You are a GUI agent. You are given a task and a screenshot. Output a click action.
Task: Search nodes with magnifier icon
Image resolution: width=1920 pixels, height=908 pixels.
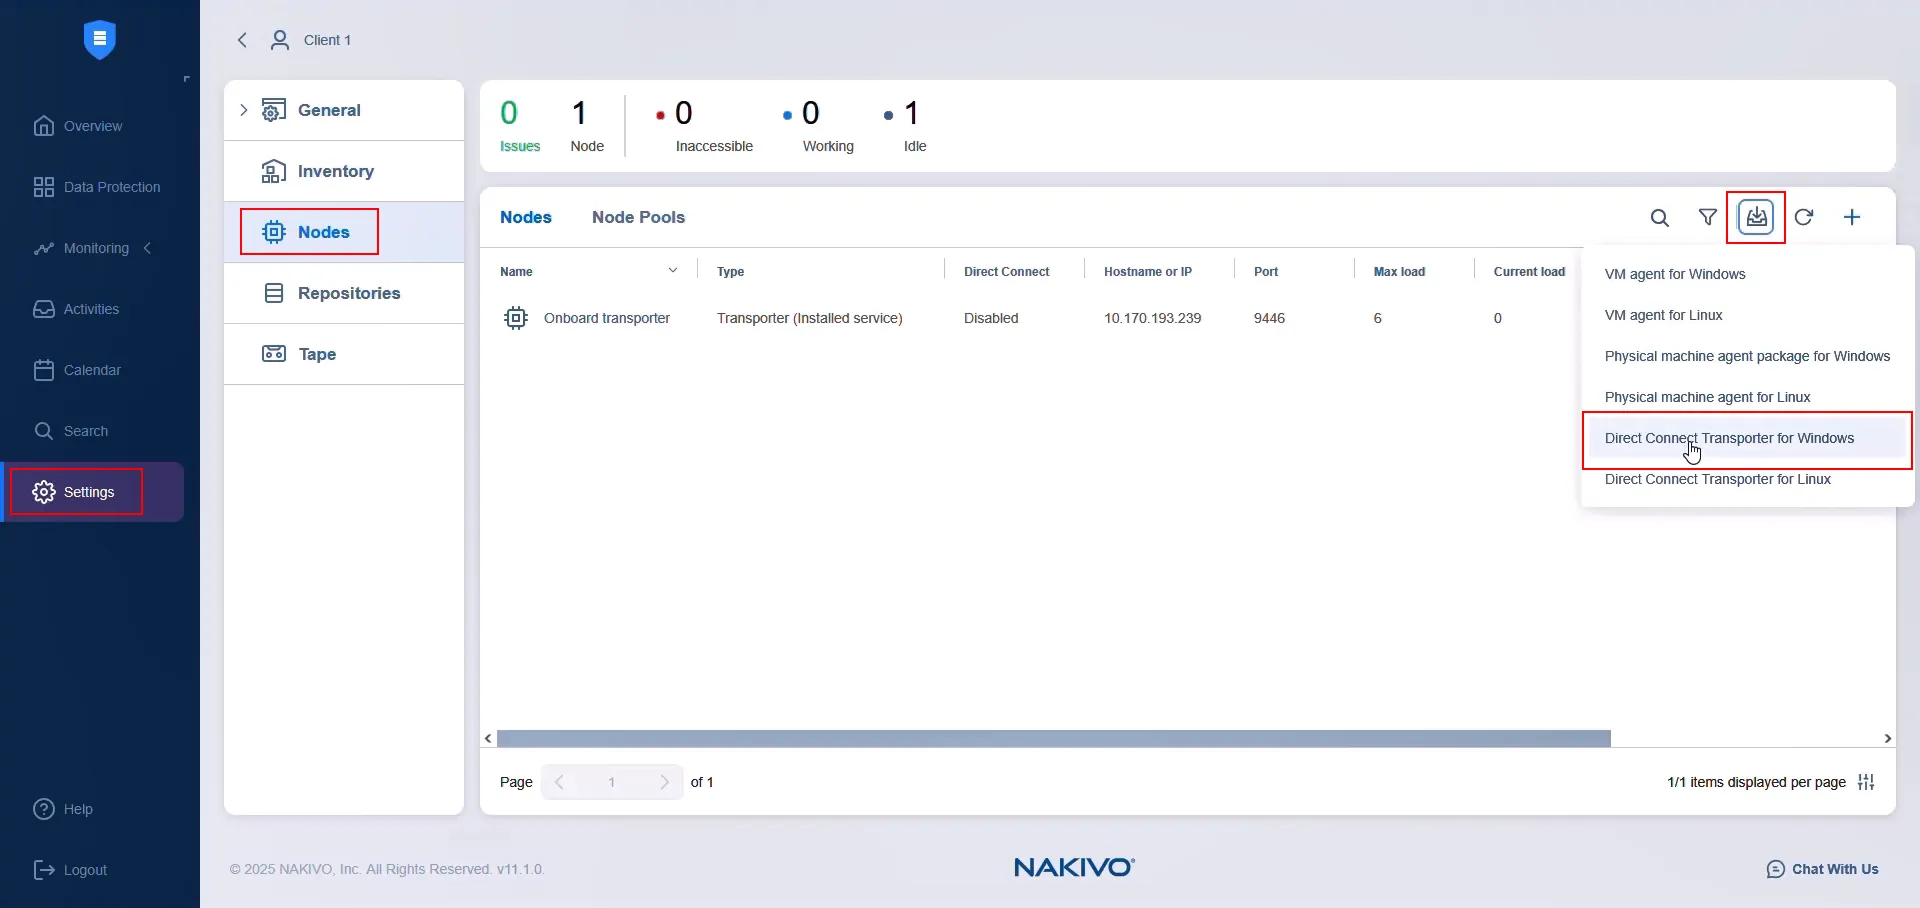[1660, 217]
